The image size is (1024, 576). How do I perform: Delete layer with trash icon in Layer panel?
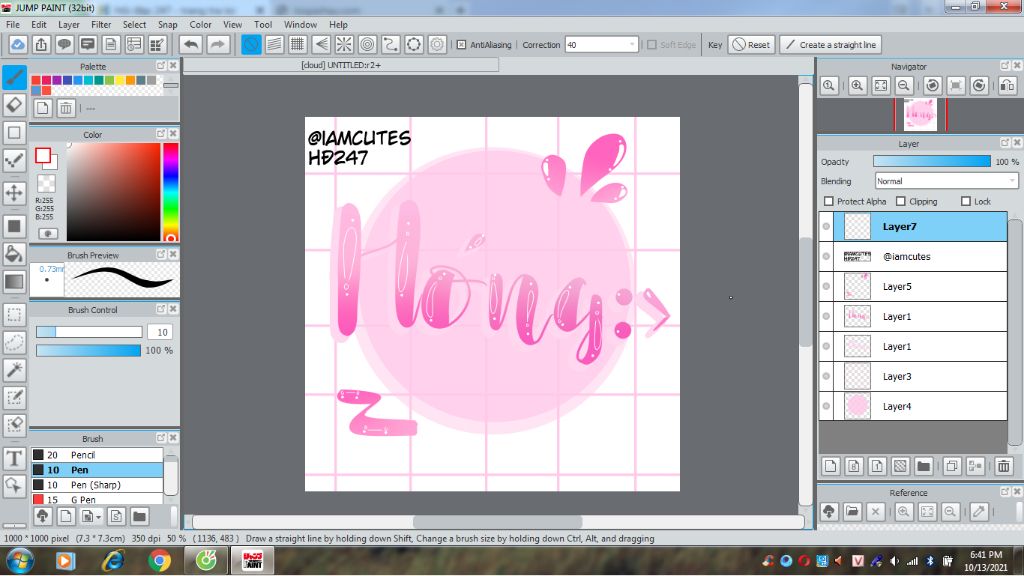coord(1004,466)
